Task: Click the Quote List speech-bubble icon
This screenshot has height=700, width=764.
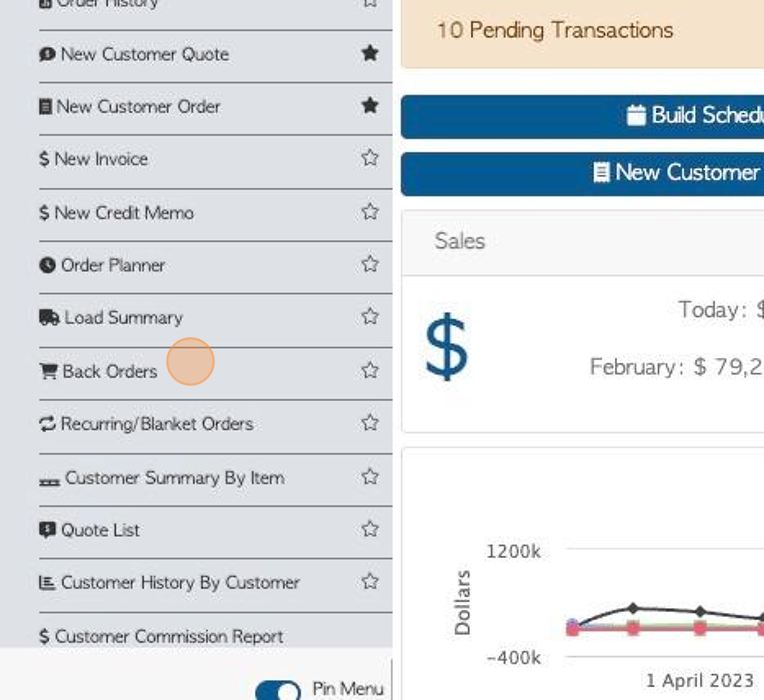Action: [x=47, y=530]
